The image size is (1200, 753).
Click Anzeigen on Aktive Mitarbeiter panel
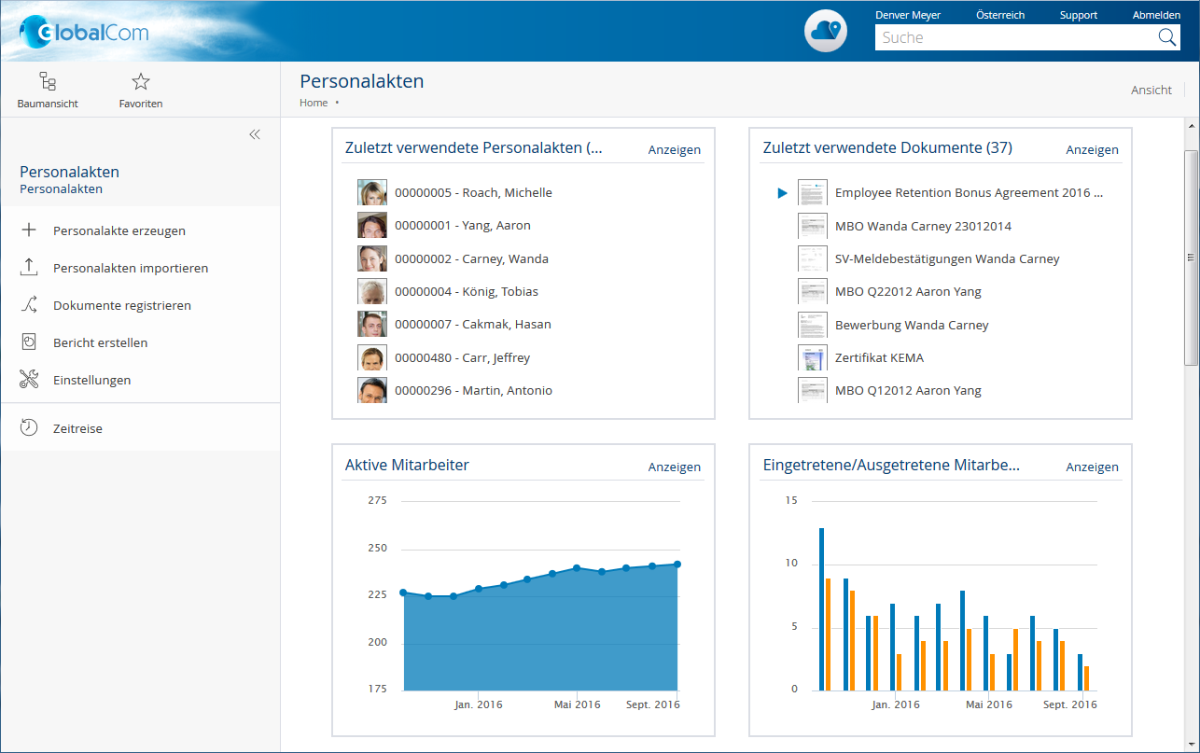point(674,467)
